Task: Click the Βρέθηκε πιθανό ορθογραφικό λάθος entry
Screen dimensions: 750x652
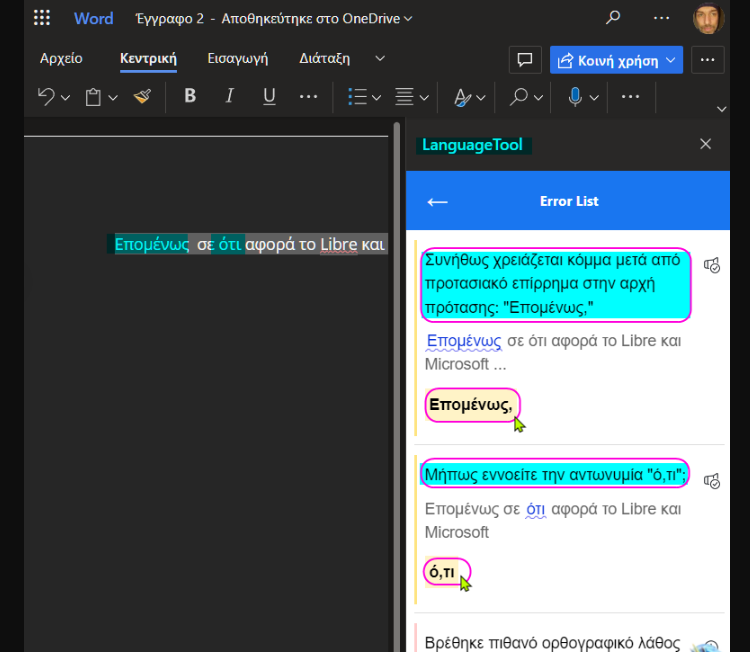Action: click(x=552, y=642)
